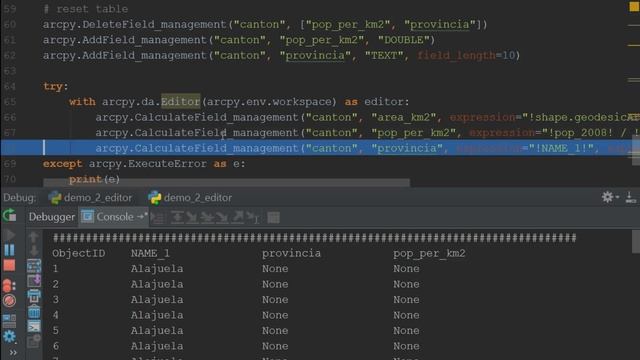
Task: Click the gutter at line 66
Action: 9,117
